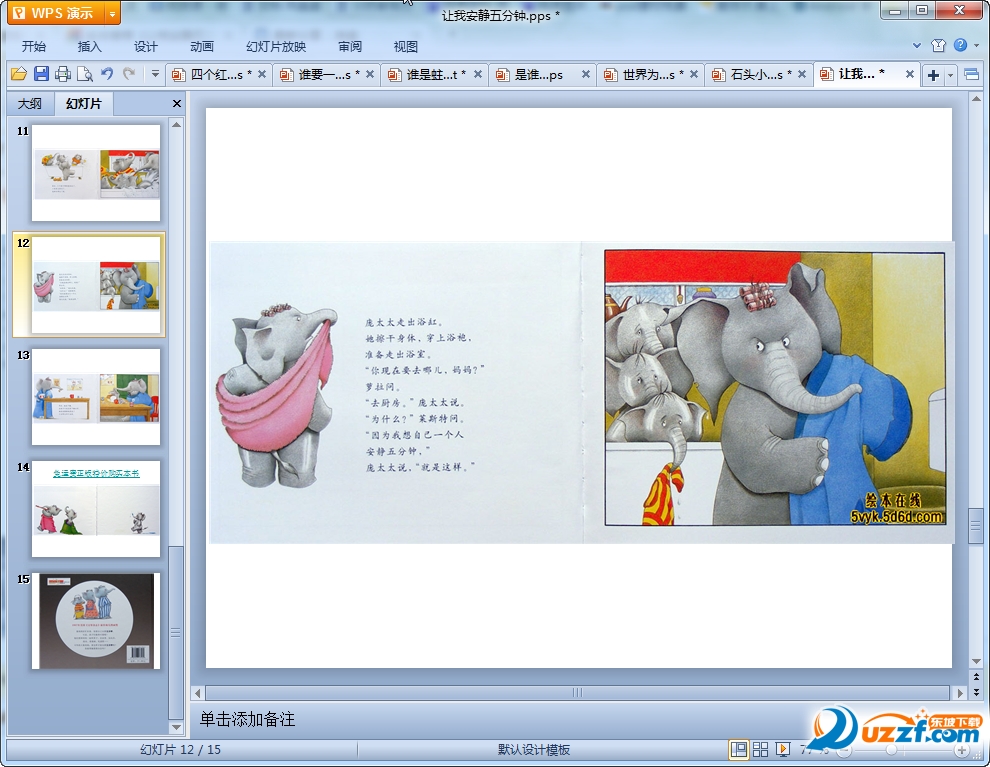Image resolution: width=990 pixels, height=767 pixels.
Task: Switch to Slide Sorter view icon
Action: (761, 749)
